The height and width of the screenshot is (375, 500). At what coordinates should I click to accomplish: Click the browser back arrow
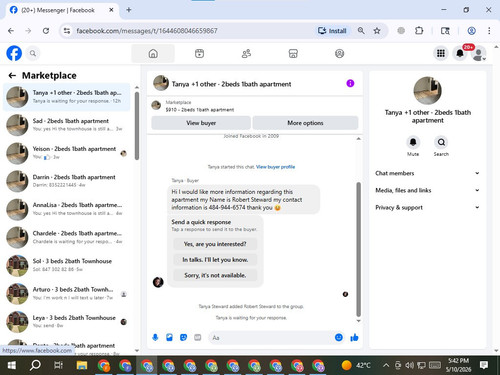point(11,31)
